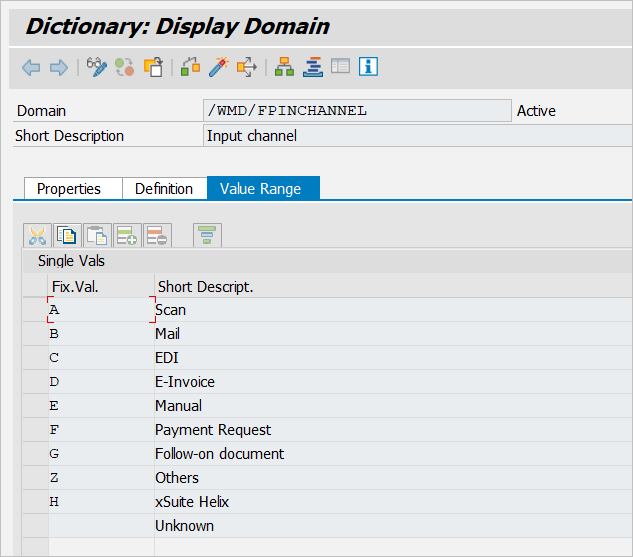Click the Display Object List hierarchy icon

[284, 67]
